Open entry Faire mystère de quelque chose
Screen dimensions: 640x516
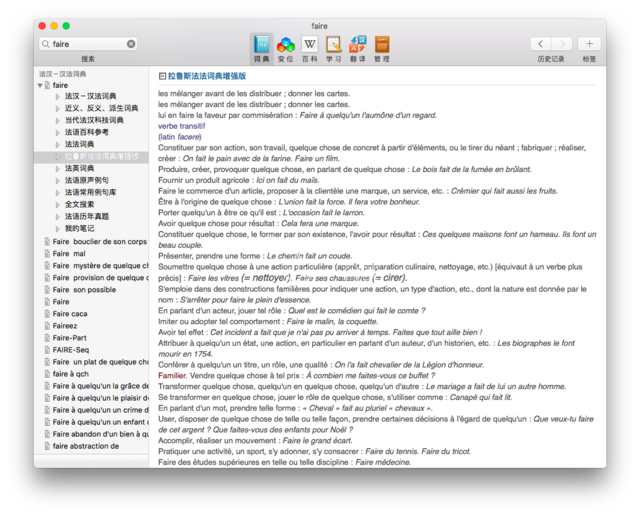100,266
